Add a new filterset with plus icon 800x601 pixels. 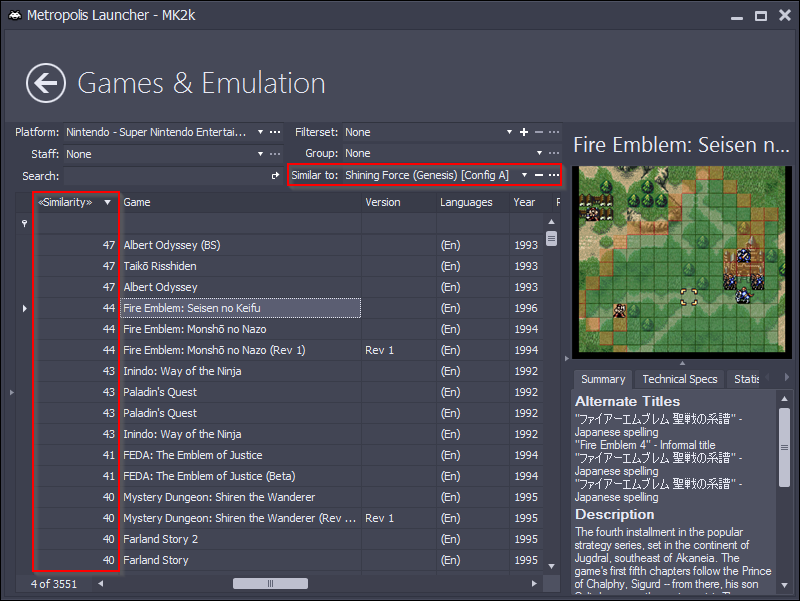click(x=524, y=132)
